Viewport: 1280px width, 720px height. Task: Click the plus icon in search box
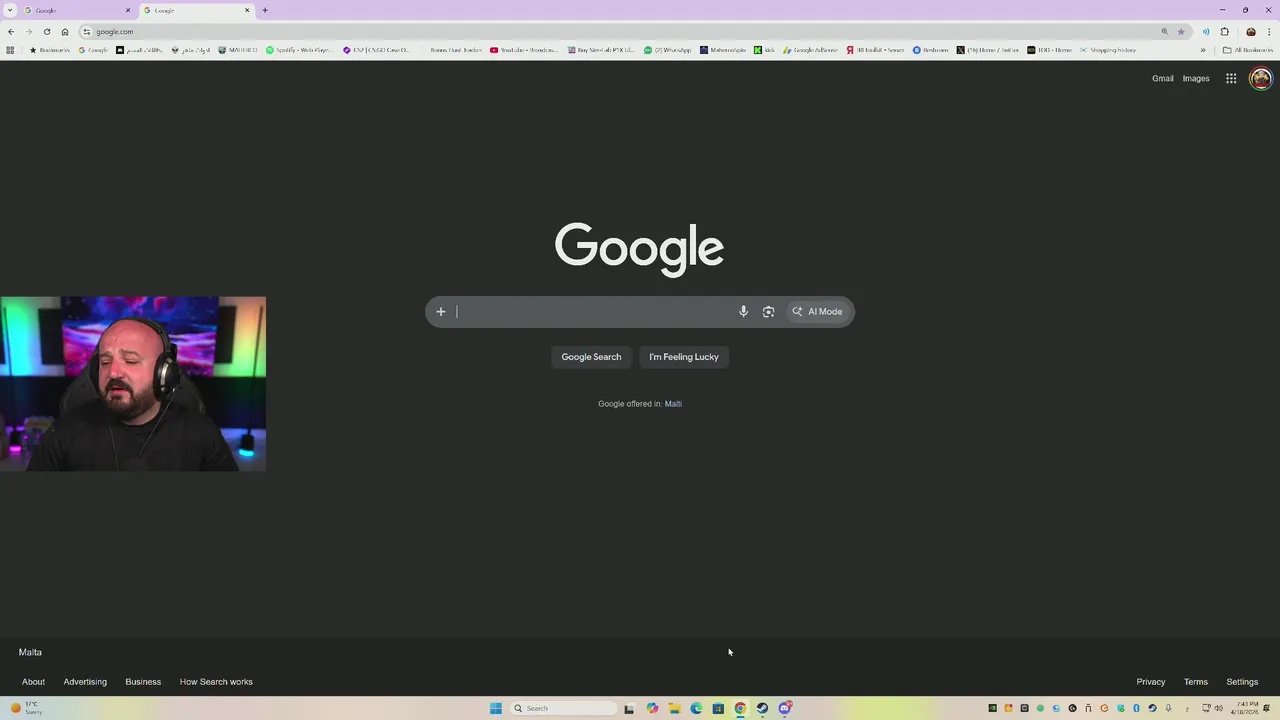440,311
